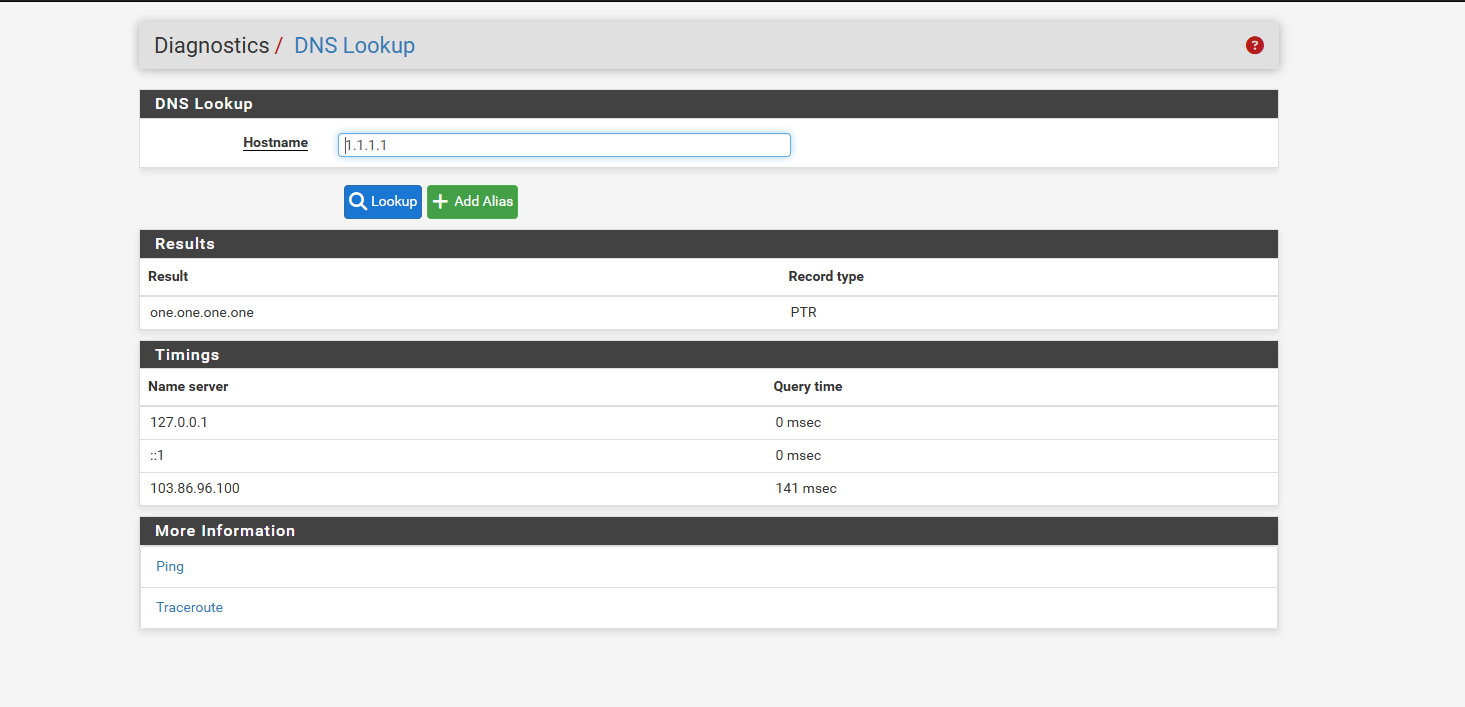Click the green Add Alias button
This screenshot has width=1465, height=707.
(x=472, y=201)
